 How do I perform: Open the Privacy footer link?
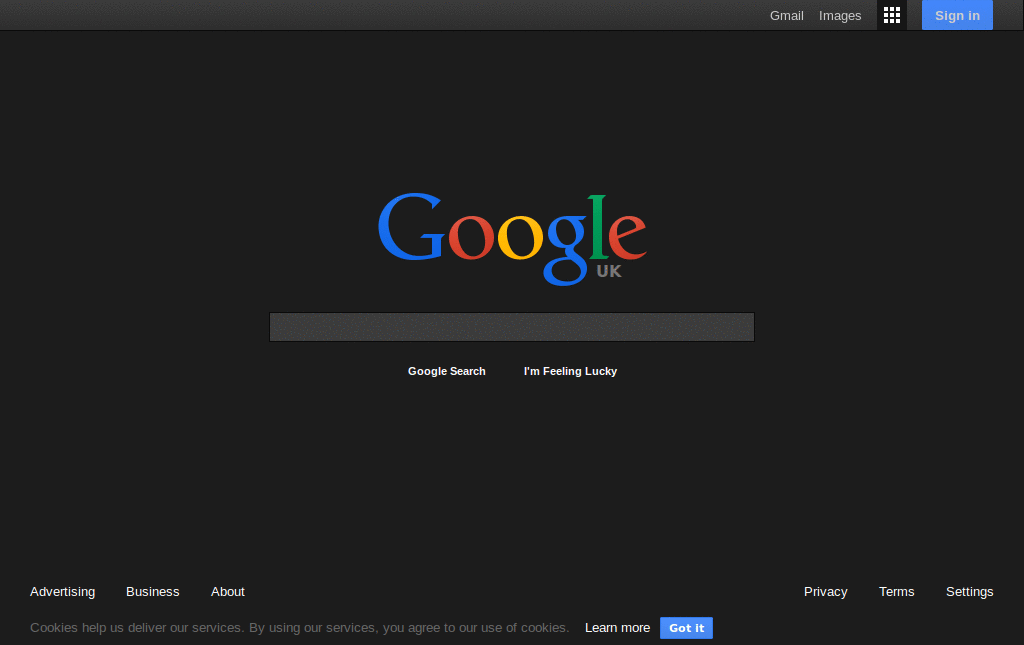825,591
